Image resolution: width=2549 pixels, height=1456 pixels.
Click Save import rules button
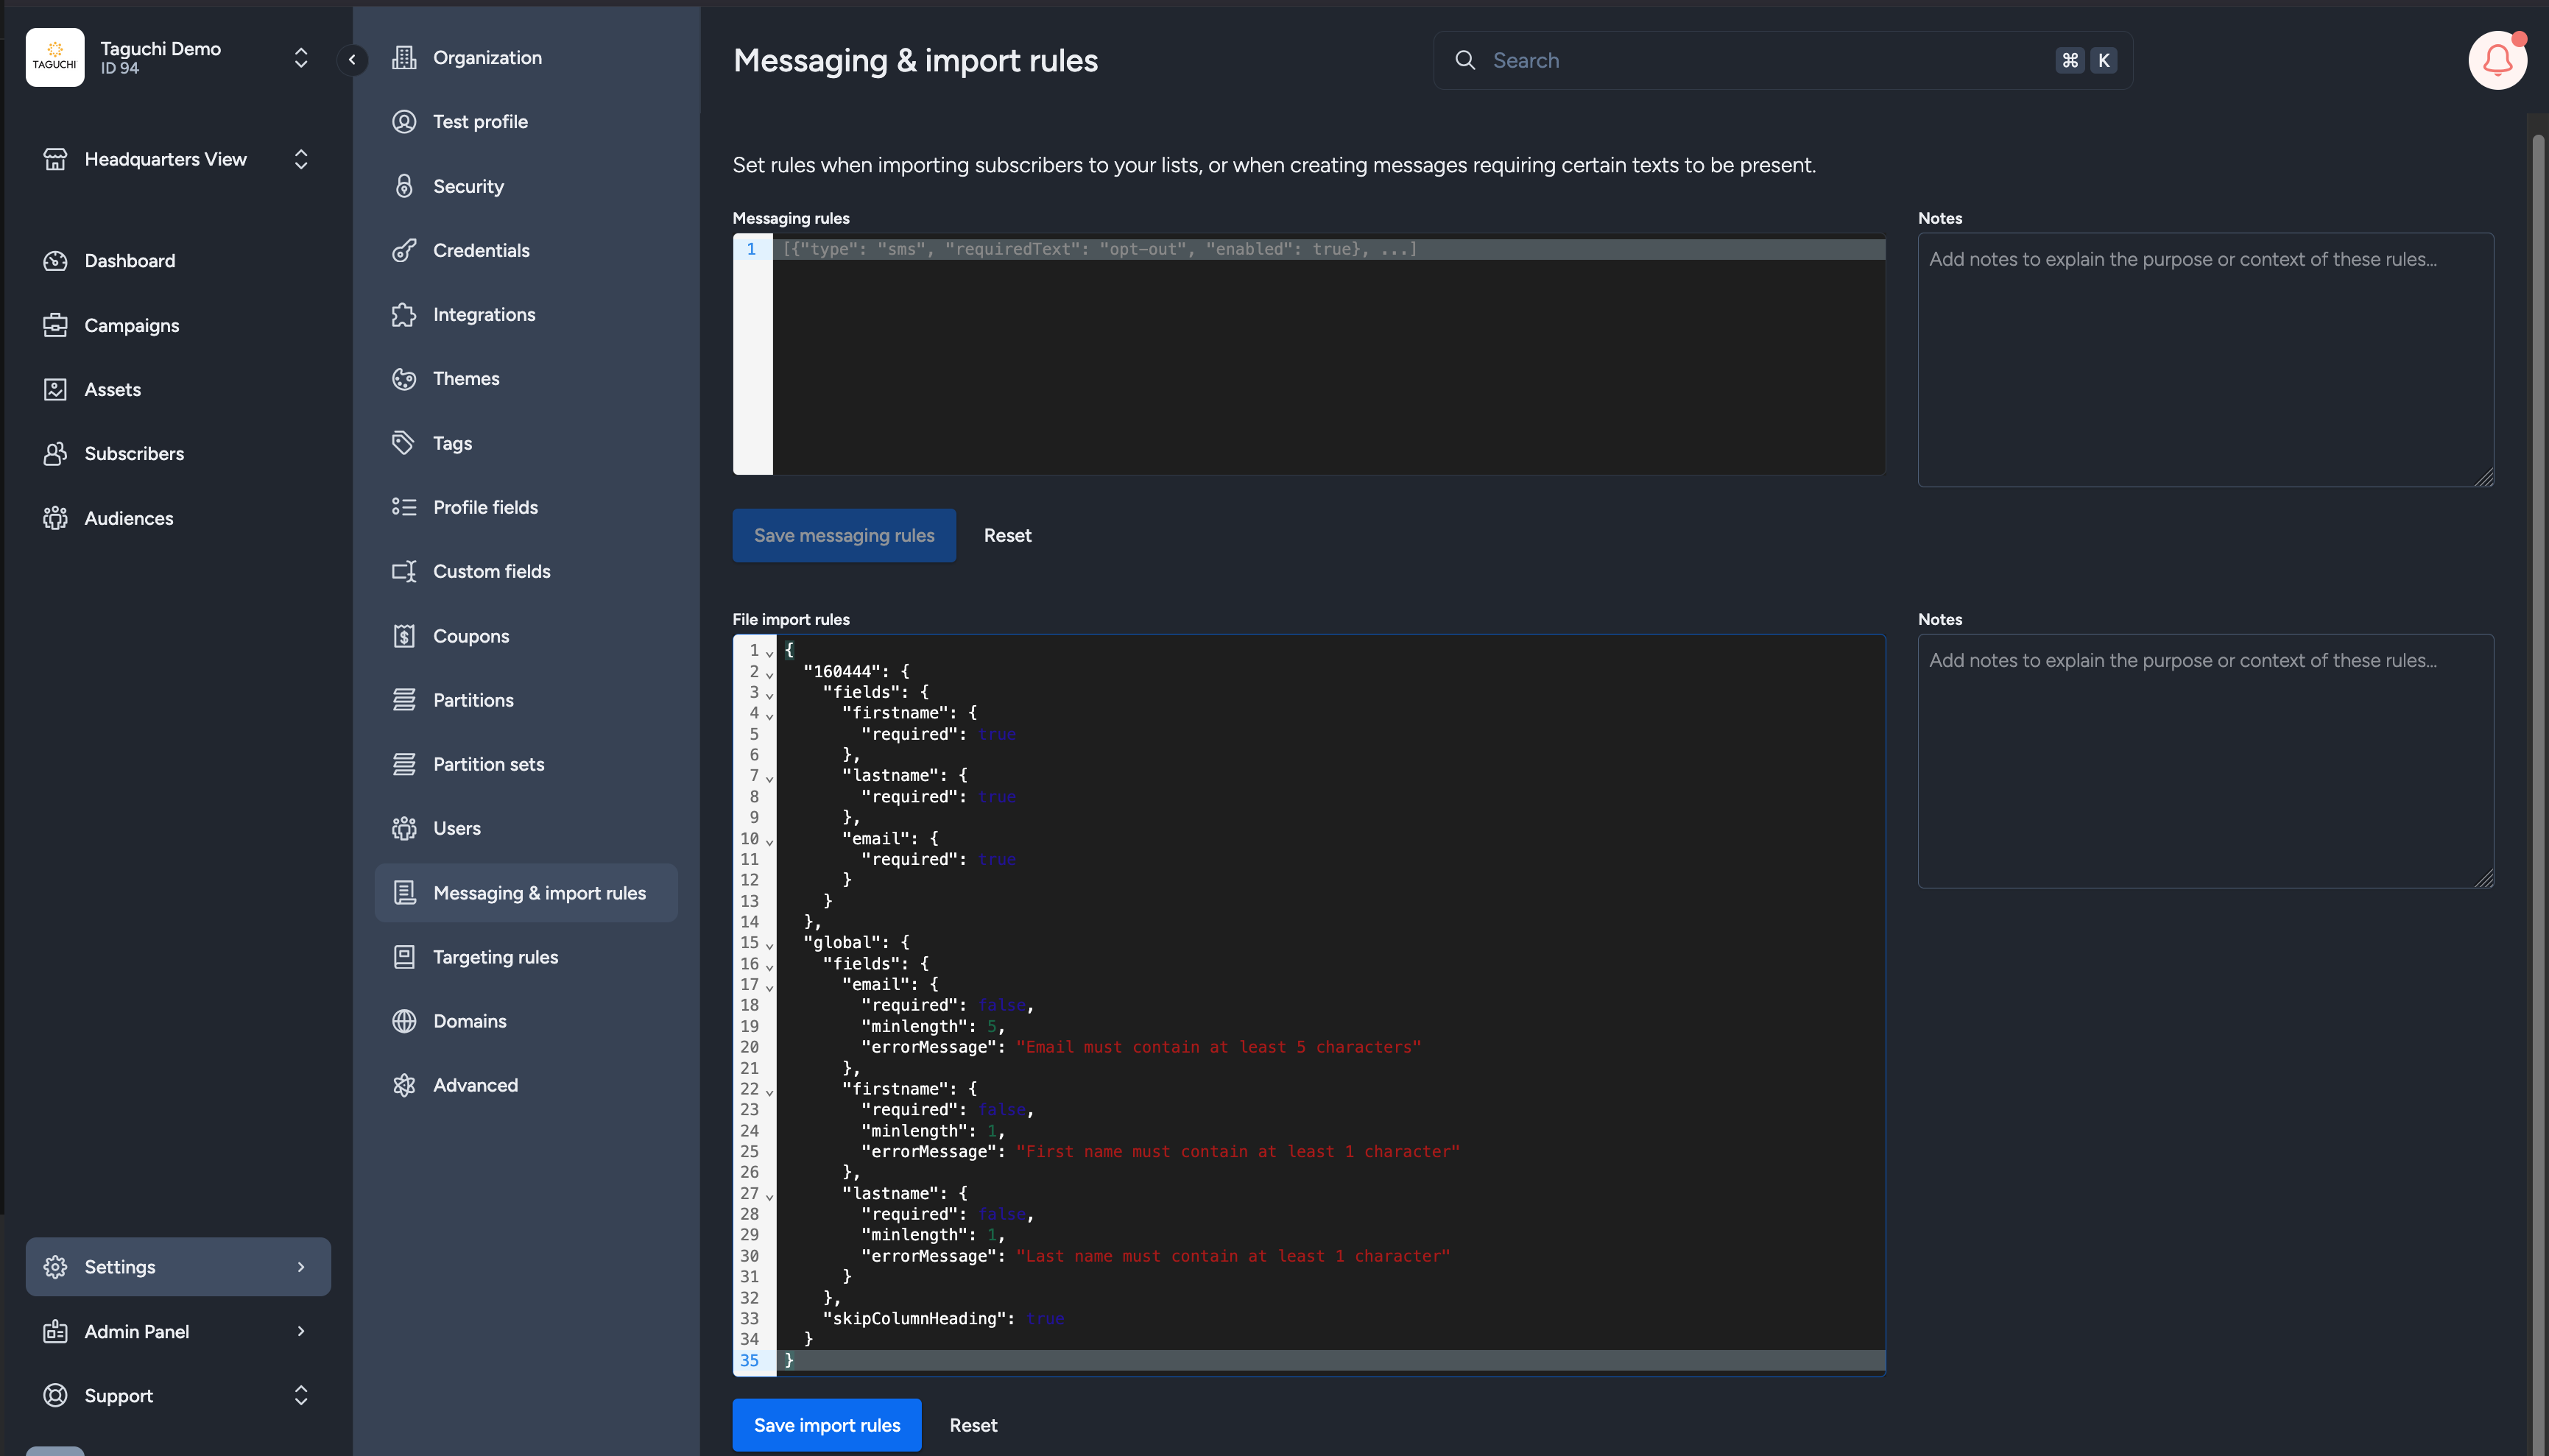point(827,1425)
